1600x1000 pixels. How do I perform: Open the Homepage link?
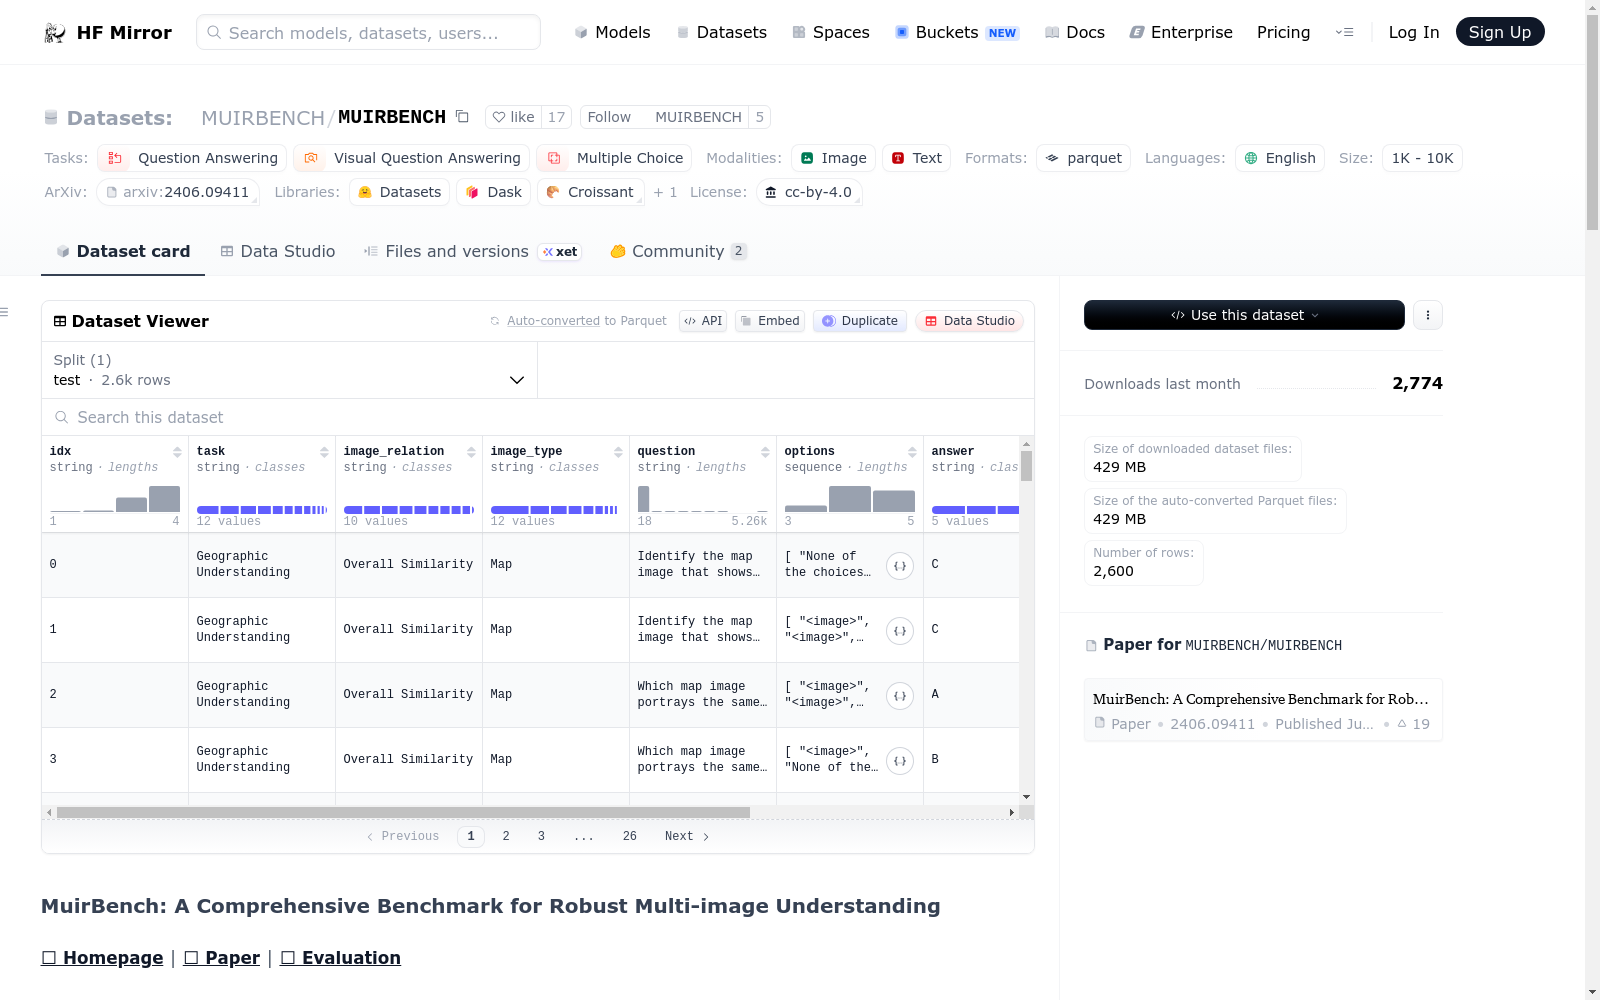point(102,958)
